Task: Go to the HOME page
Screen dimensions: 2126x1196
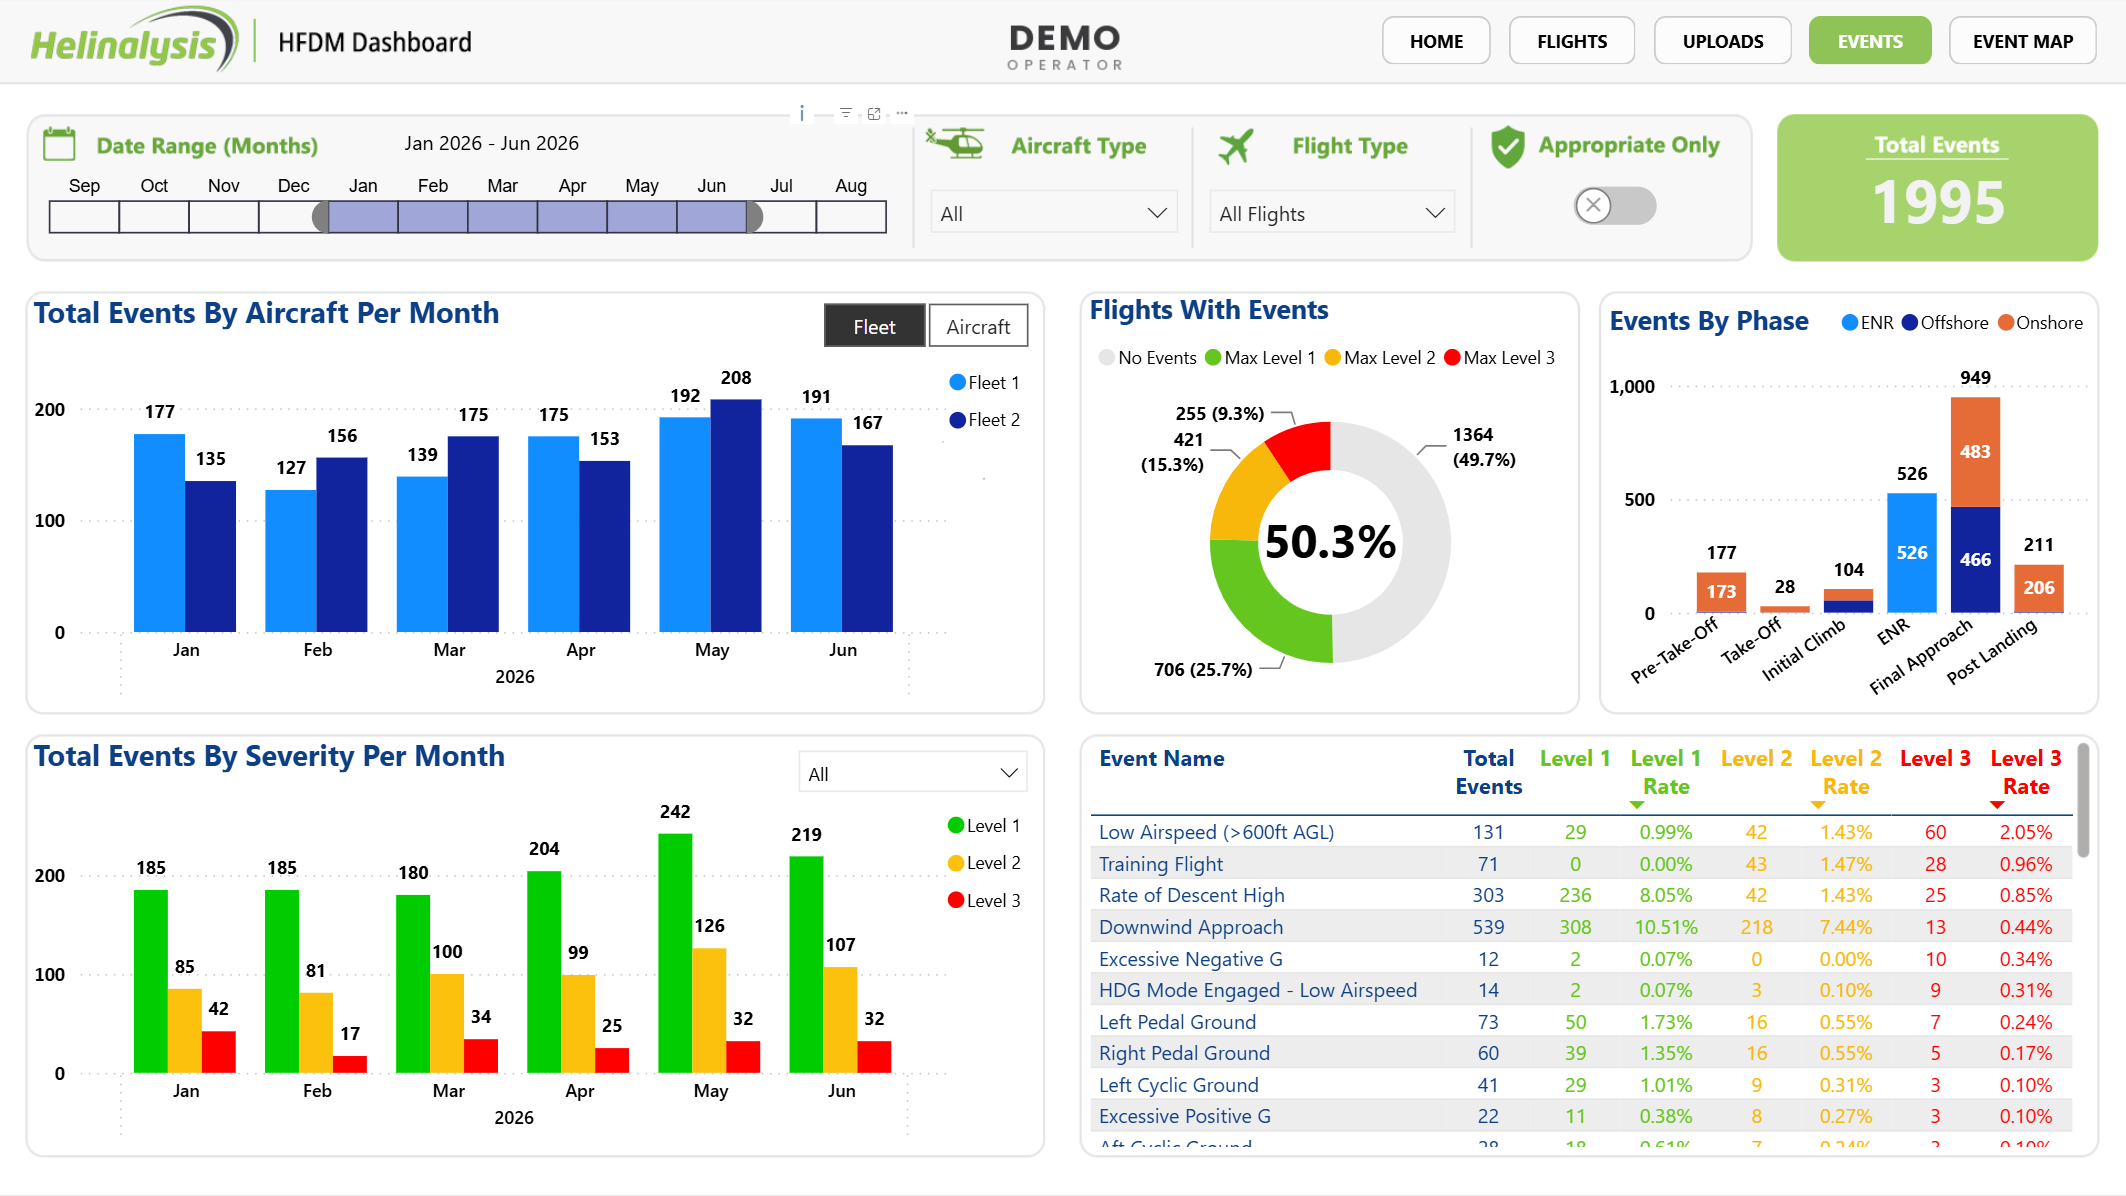Action: (x=1436, y=41)
